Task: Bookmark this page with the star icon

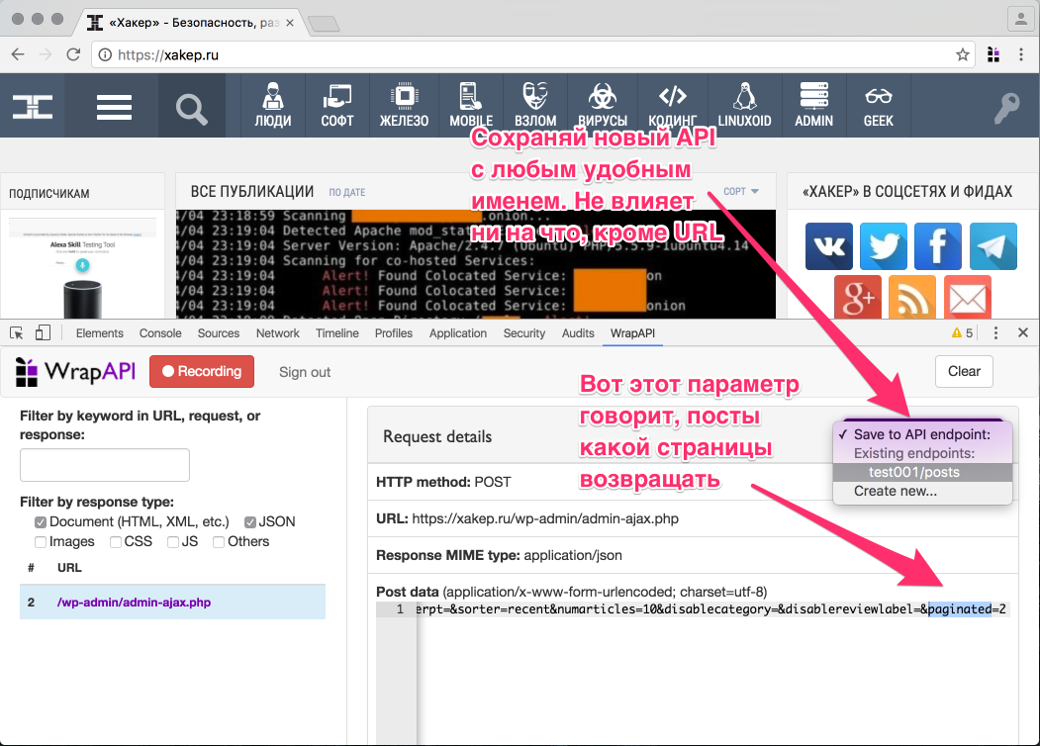Action: [962, 55]
